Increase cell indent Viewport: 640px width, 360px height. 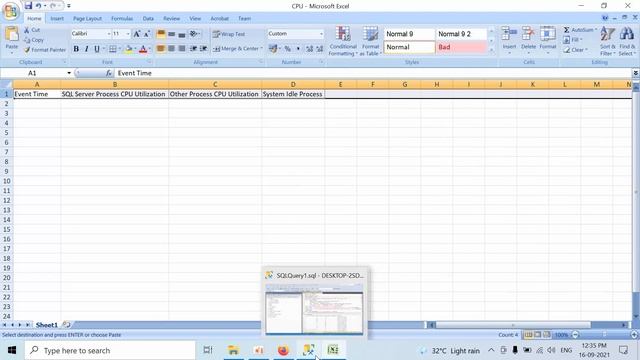(203, 49)
